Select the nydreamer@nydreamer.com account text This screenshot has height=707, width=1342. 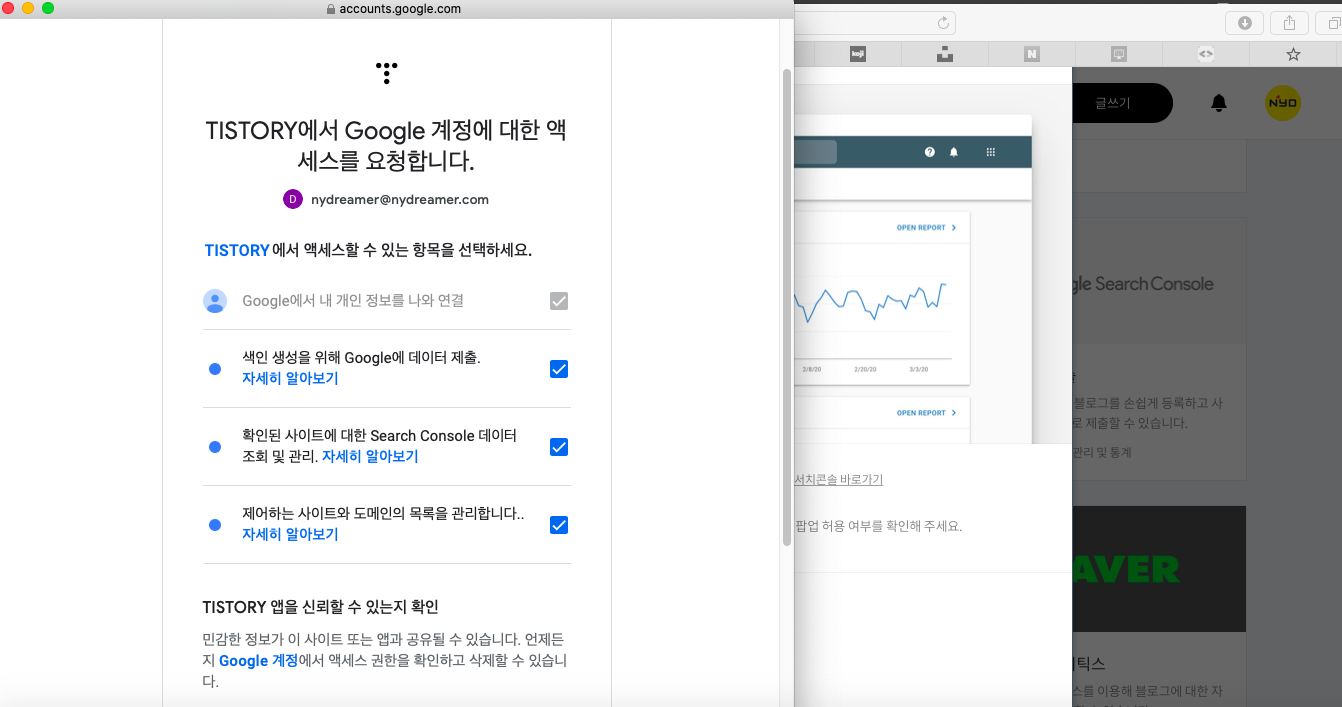click(400, 199)
